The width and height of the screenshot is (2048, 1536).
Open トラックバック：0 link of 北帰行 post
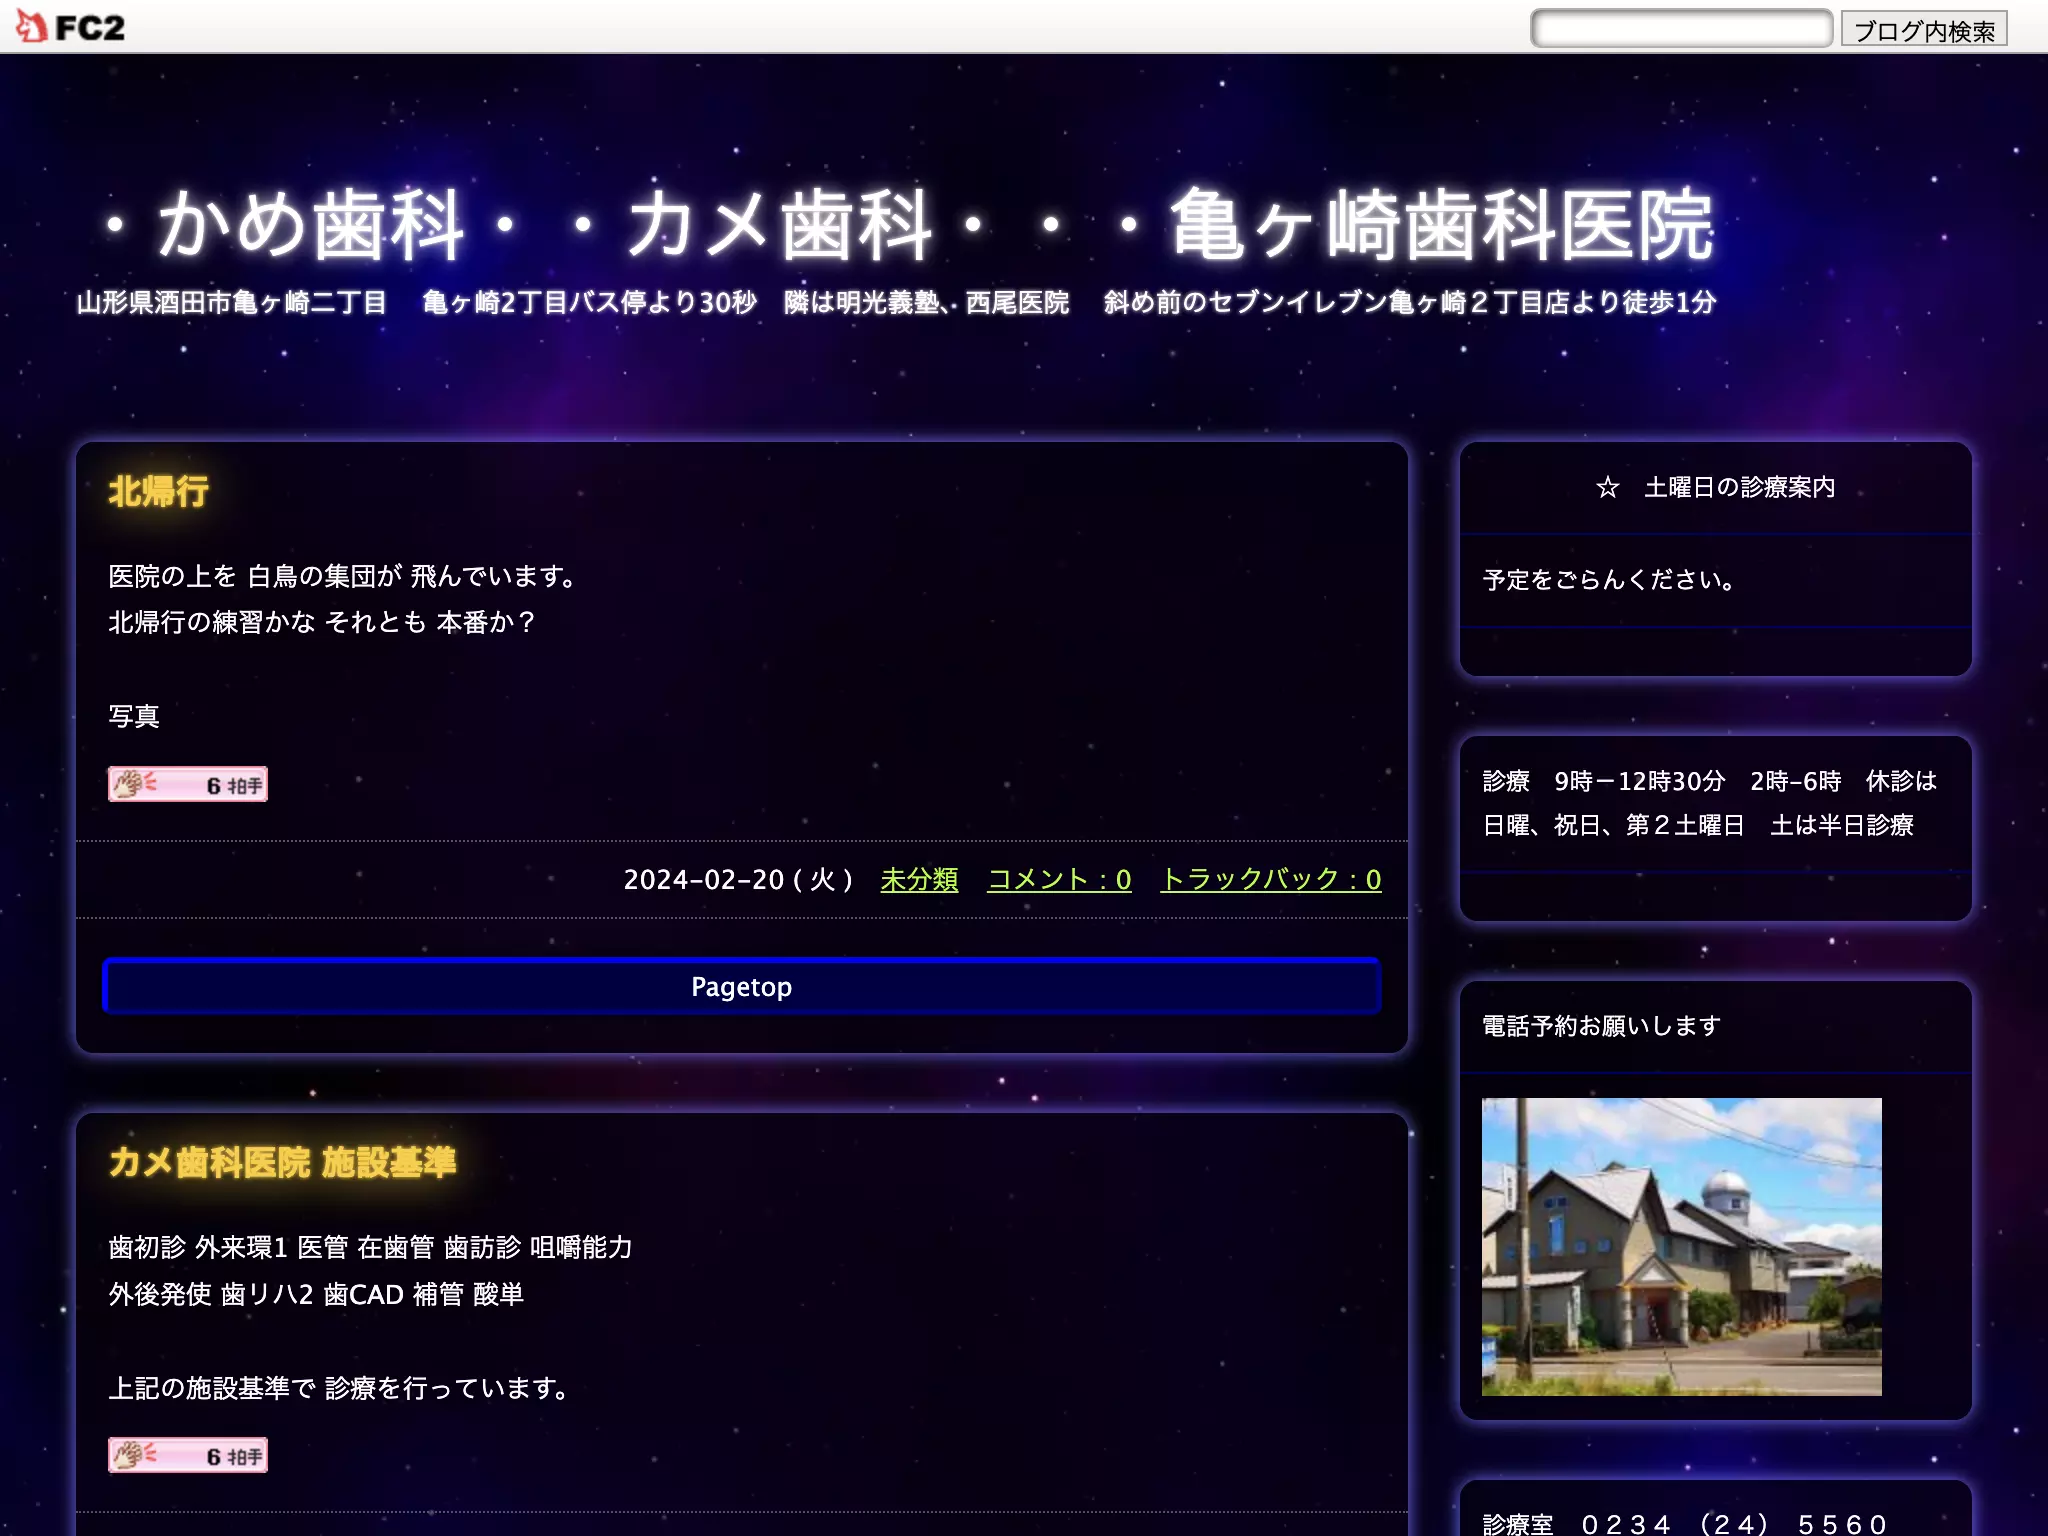[x=1271, y=879]
